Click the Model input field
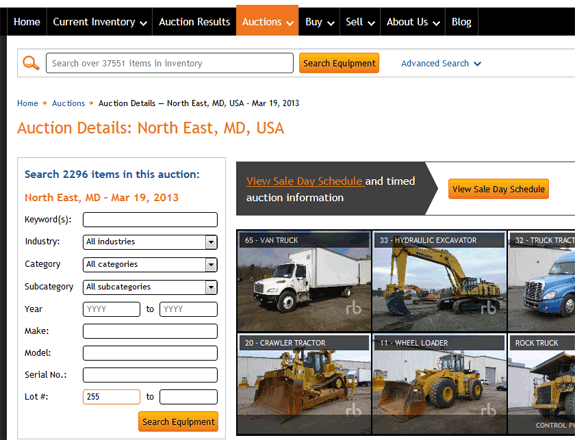Screen dimensions: 575x440 [150, 353]
